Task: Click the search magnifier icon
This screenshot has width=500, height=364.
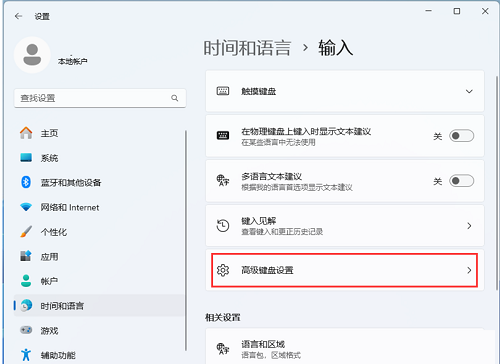Action: click(175, 98)
